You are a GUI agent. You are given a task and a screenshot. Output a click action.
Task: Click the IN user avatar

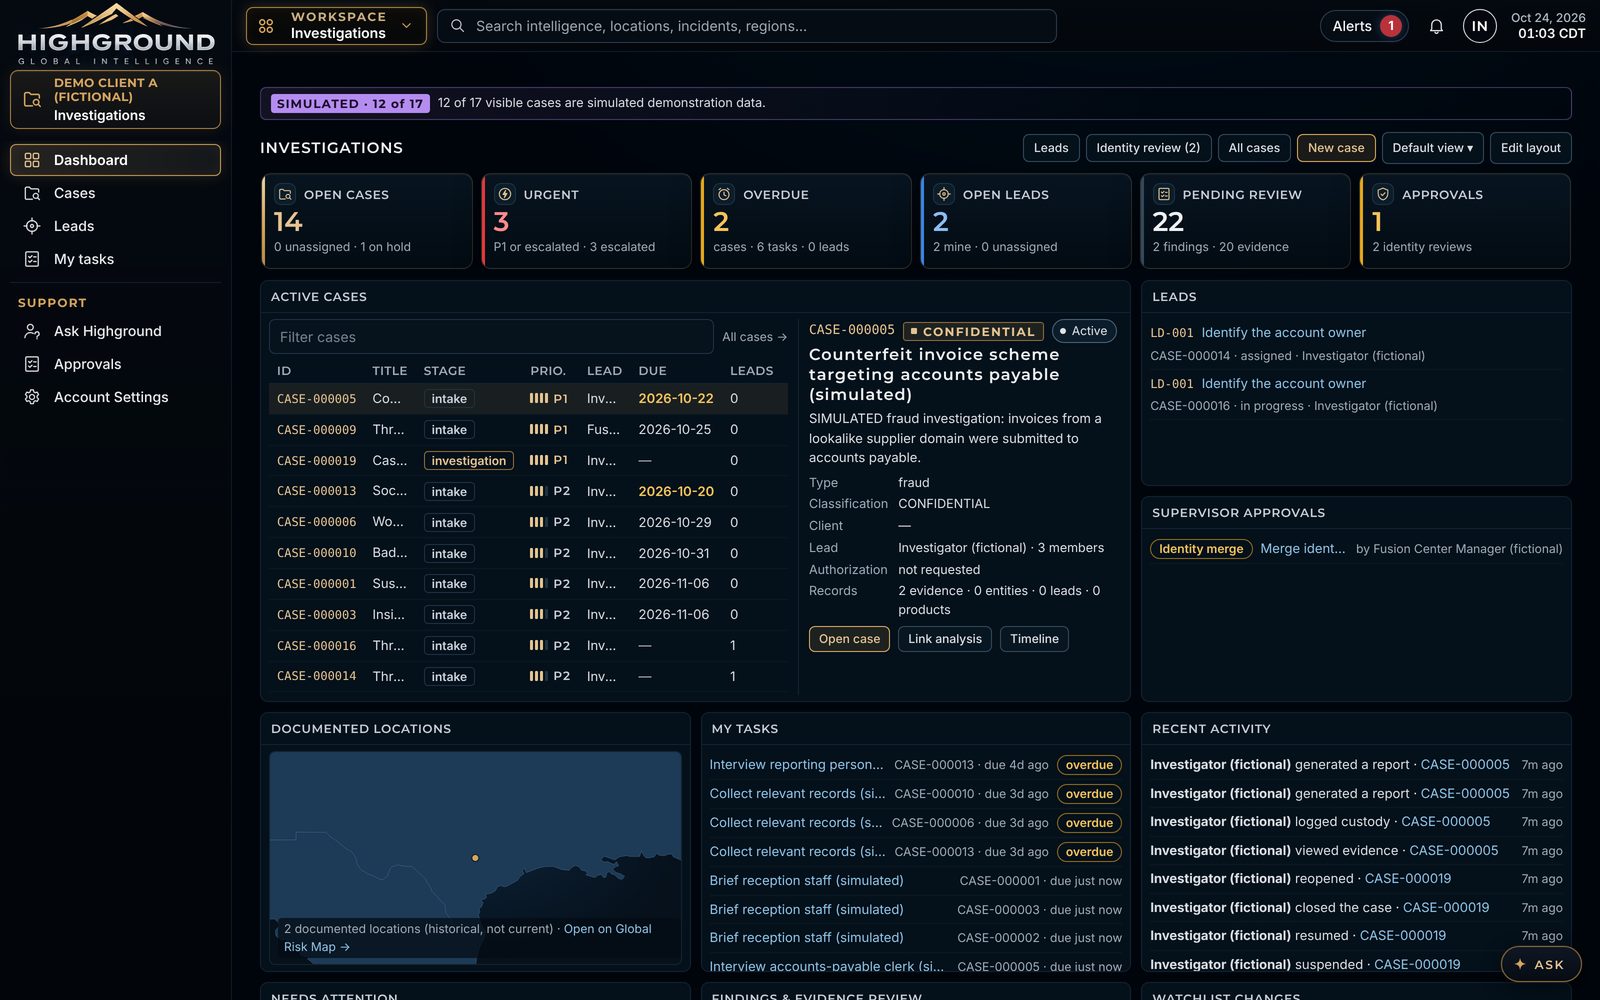(1480, 26)
